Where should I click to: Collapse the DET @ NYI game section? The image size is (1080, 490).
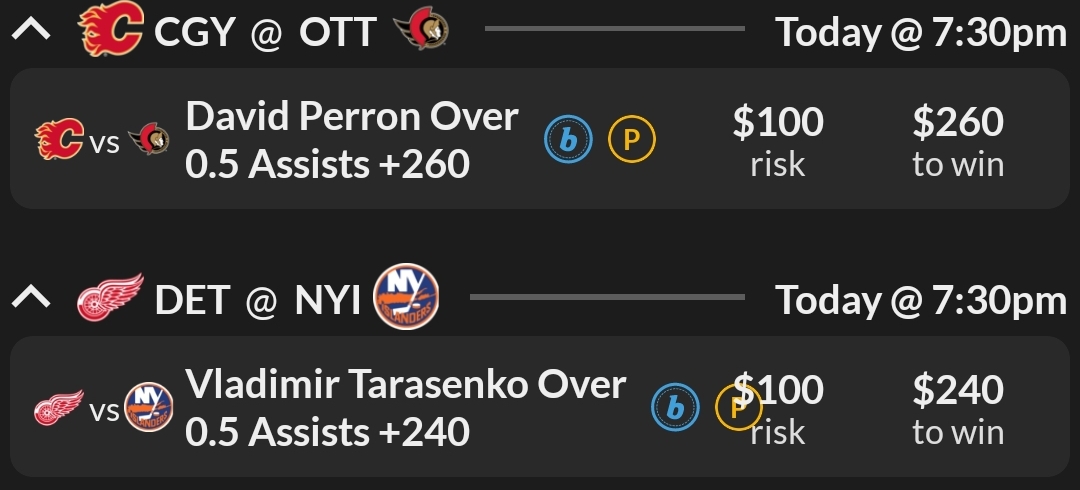31,298
